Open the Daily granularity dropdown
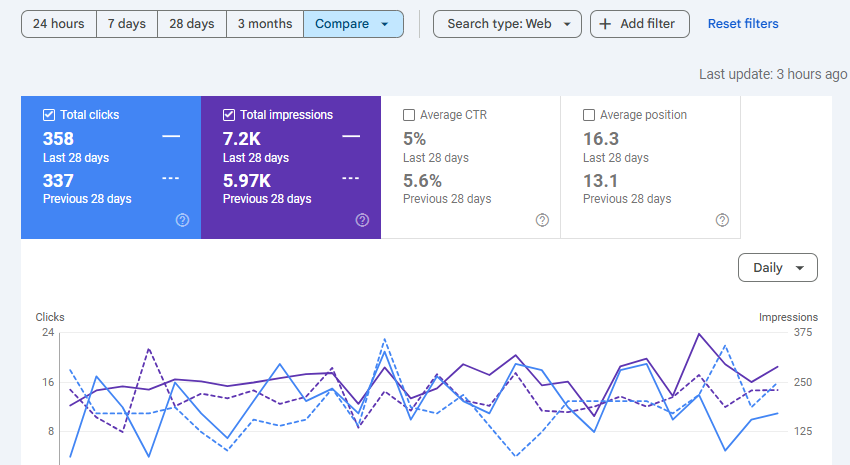The width and height of the screenshot is (850, 465). 778,268
